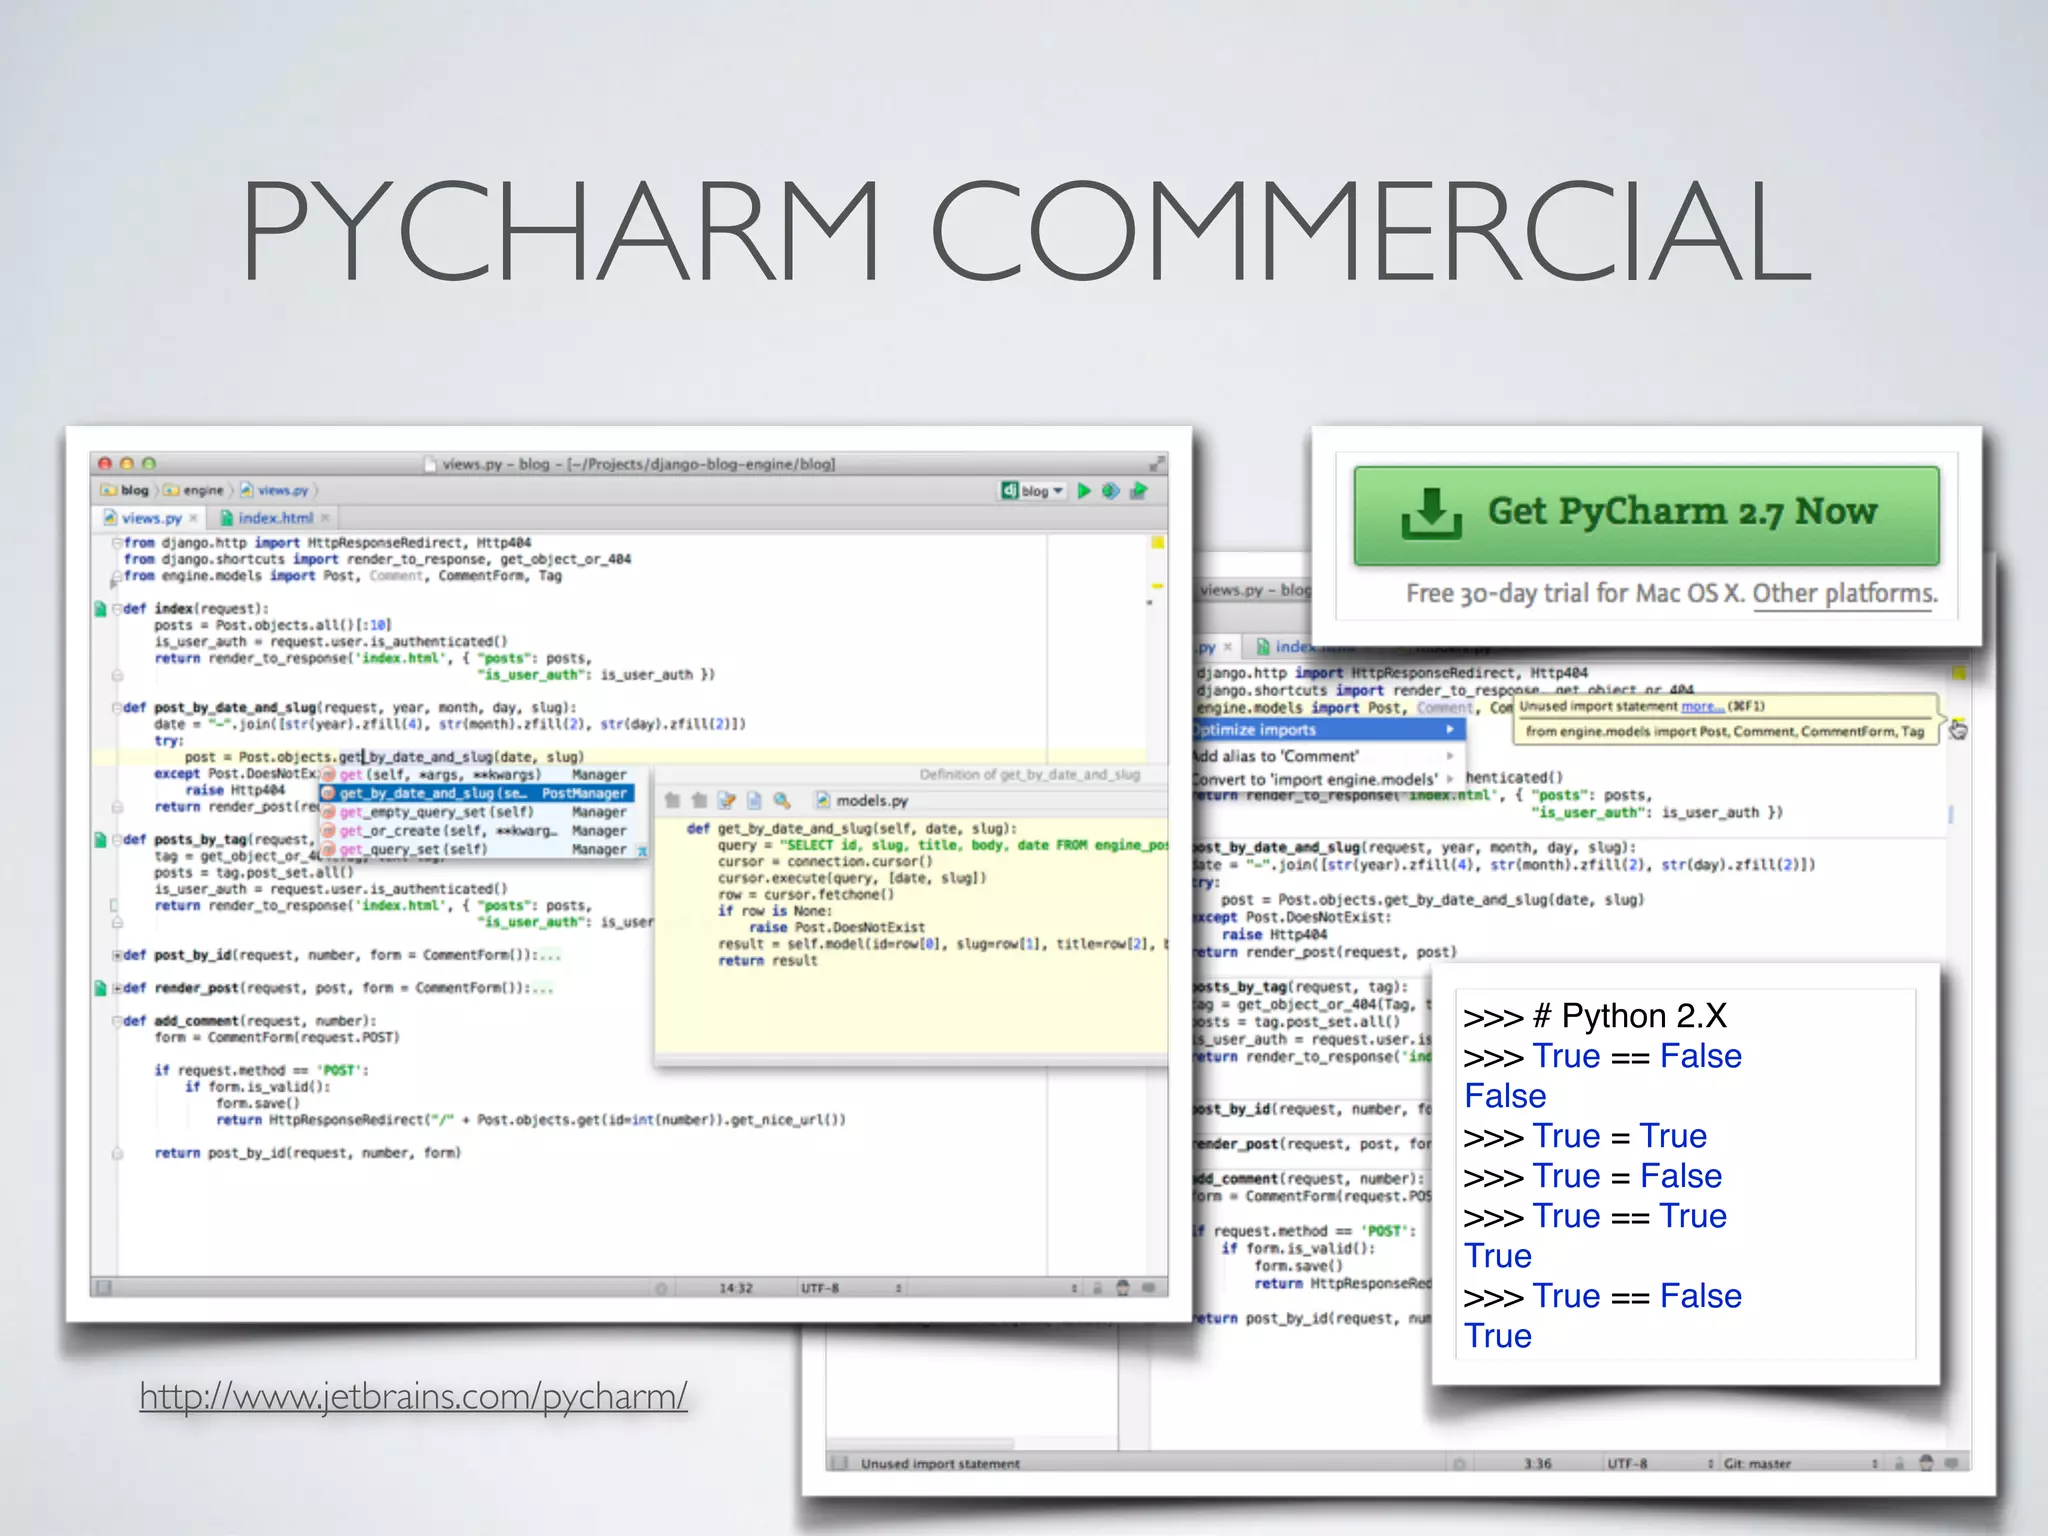Click the 'engine' folder breadcrumb
Viewport: 2048px width, 1536px height.
pos(195,490)
